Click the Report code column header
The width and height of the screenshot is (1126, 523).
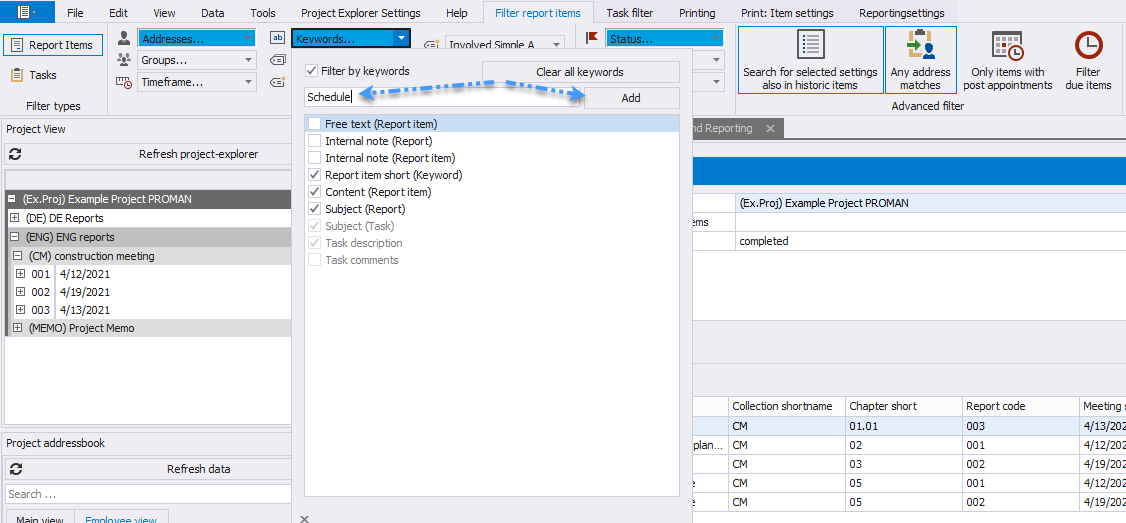point(1020,406)
